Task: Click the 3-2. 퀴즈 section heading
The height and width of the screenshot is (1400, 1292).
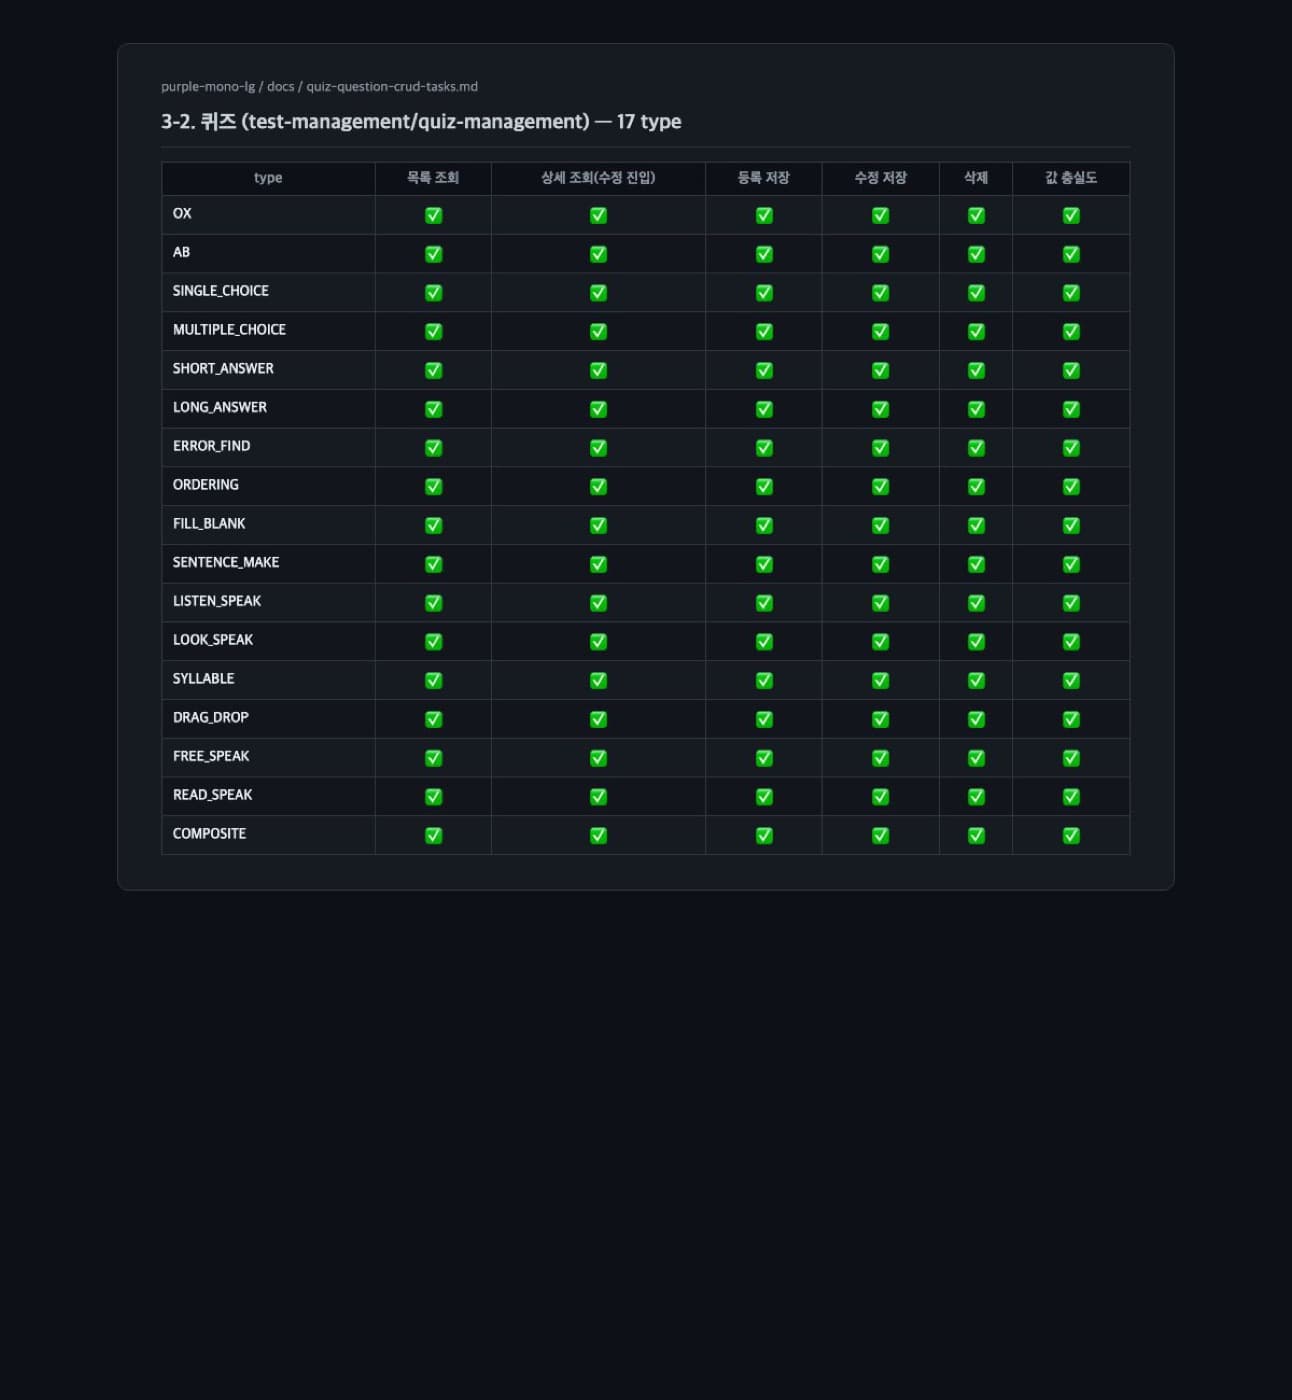Action: (421, 121)
